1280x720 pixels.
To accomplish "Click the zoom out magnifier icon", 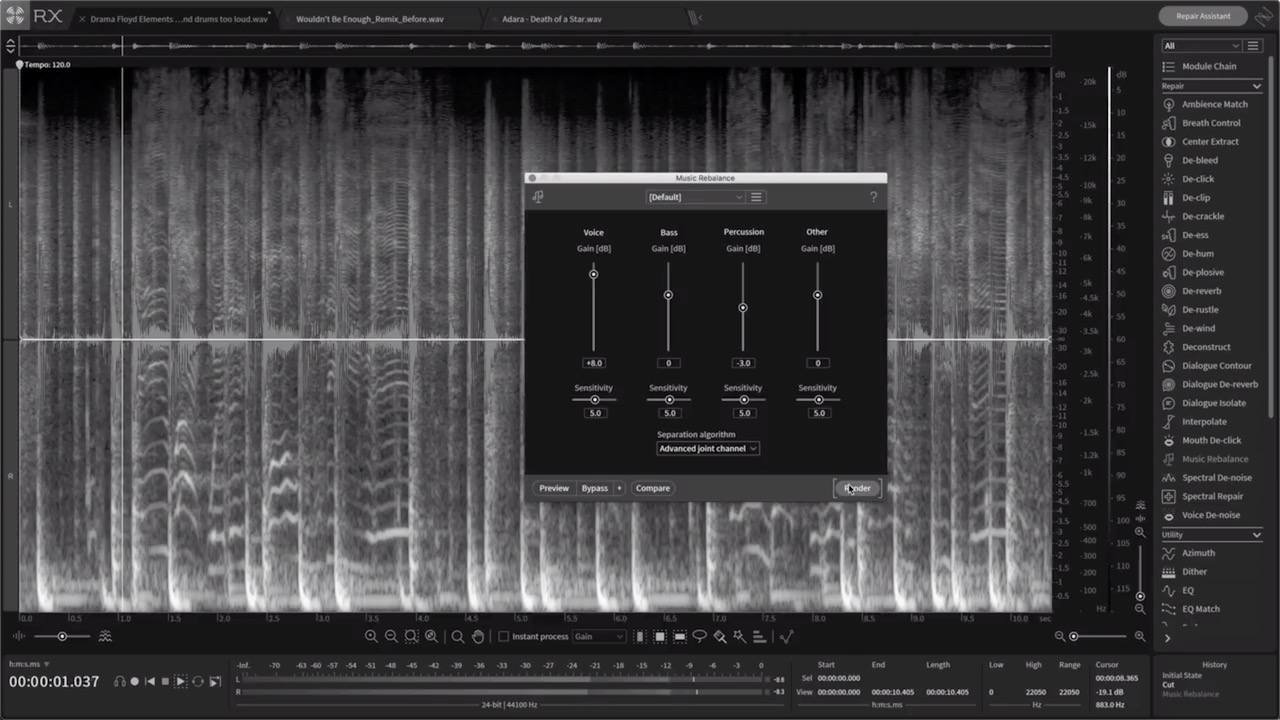I will tap(391, 636).
